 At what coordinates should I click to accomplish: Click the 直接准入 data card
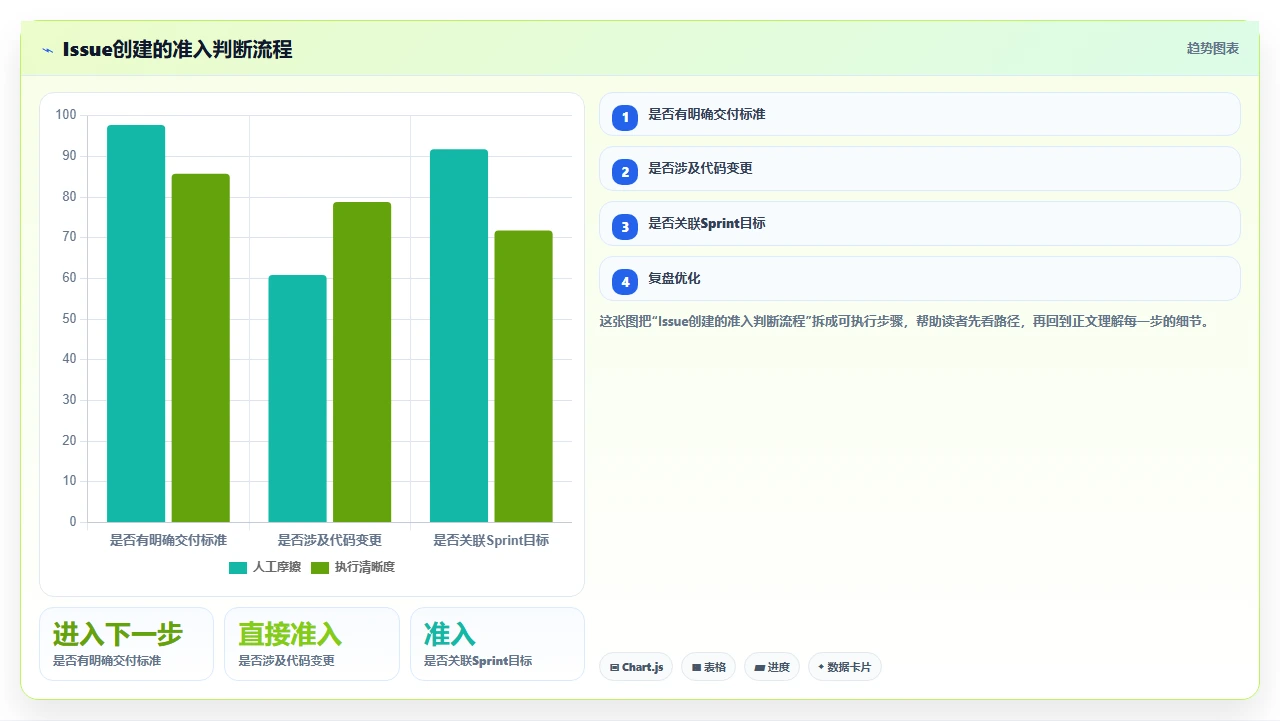tap(312, 644)
